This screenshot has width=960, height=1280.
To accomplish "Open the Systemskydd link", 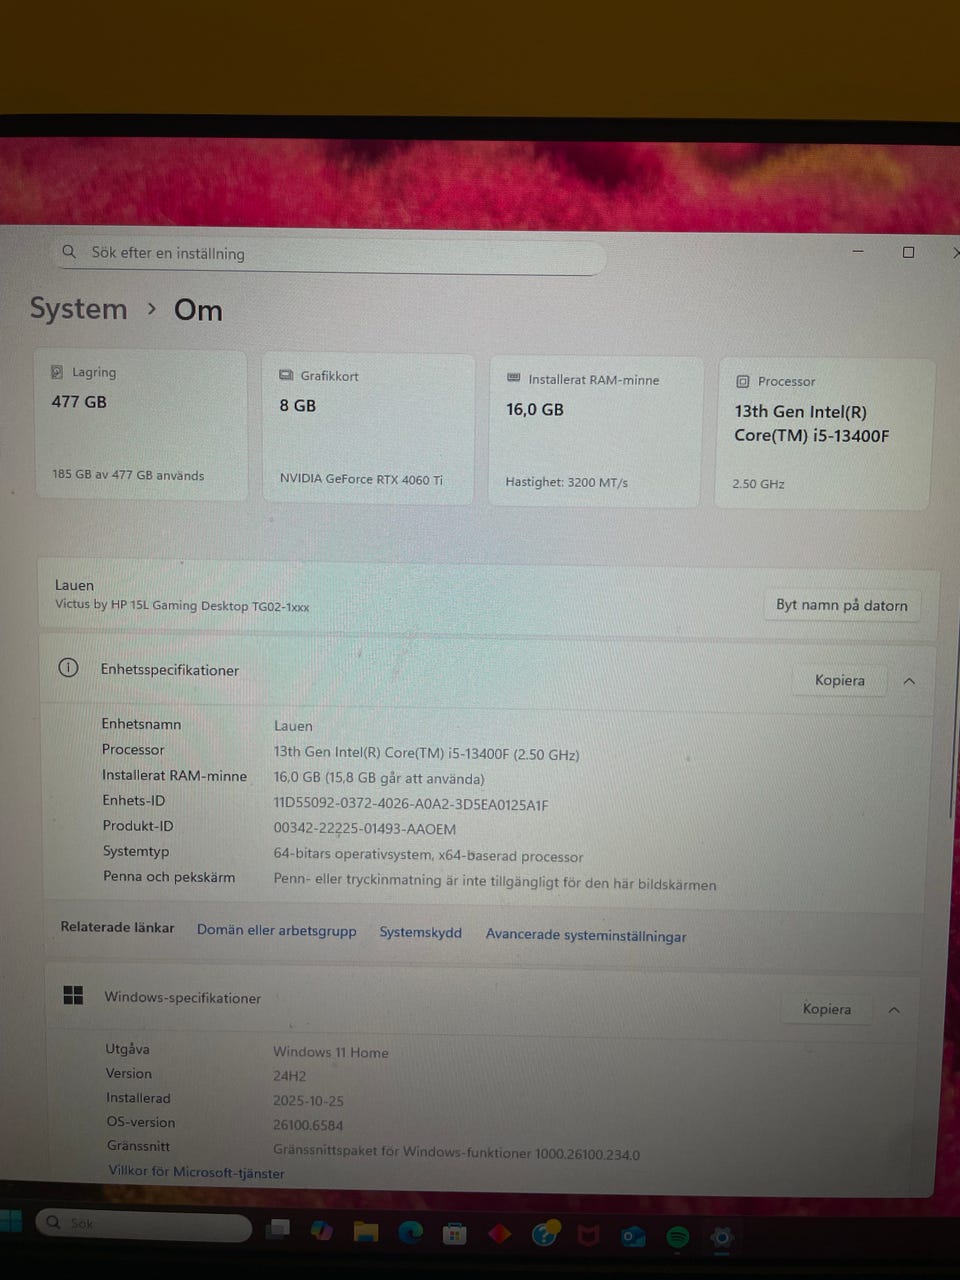I will click(x=421, y=932).
